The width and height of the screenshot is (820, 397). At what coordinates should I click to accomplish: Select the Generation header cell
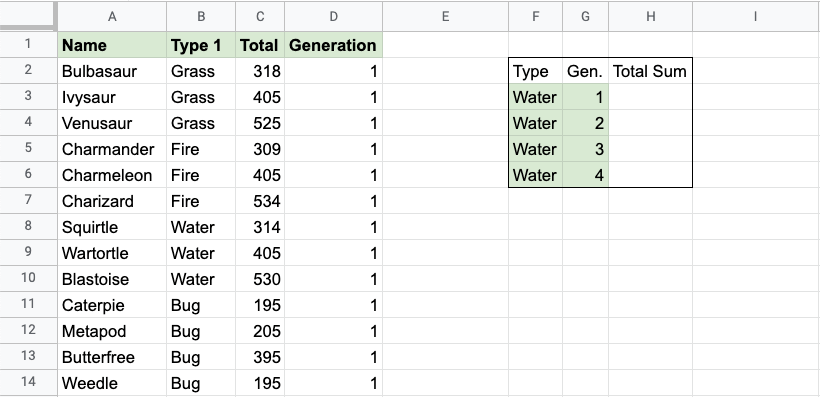(x=334, y=45)
